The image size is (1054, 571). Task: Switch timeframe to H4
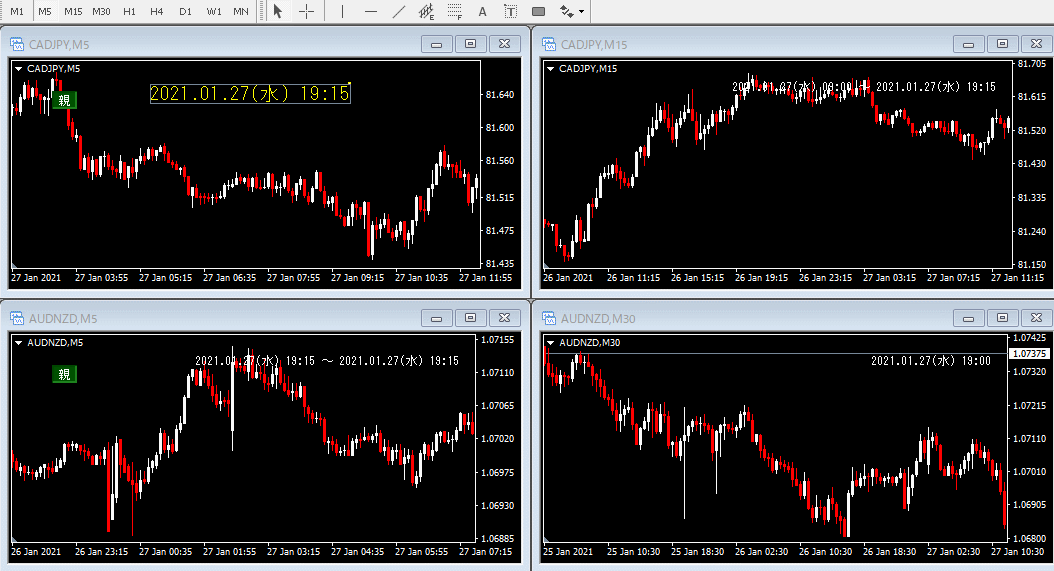coord(157,11)
